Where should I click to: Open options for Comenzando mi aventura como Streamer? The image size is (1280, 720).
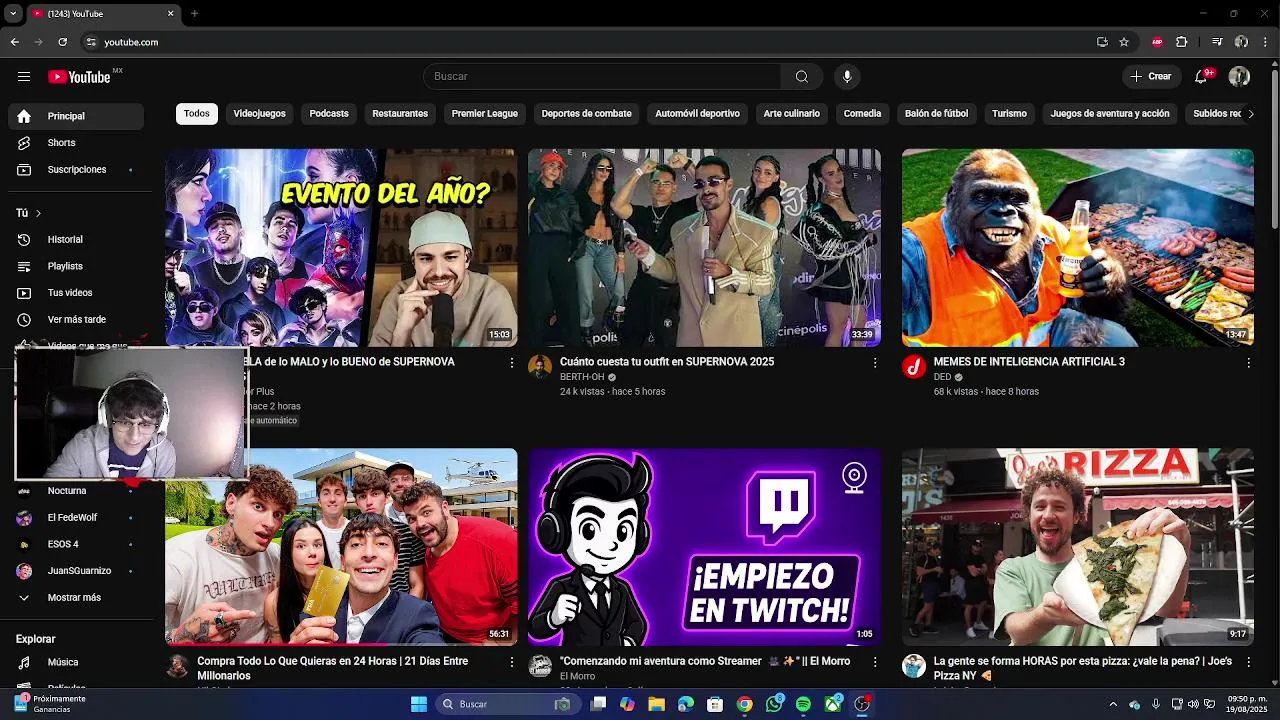pyautogui.click(x=875, y=662)
